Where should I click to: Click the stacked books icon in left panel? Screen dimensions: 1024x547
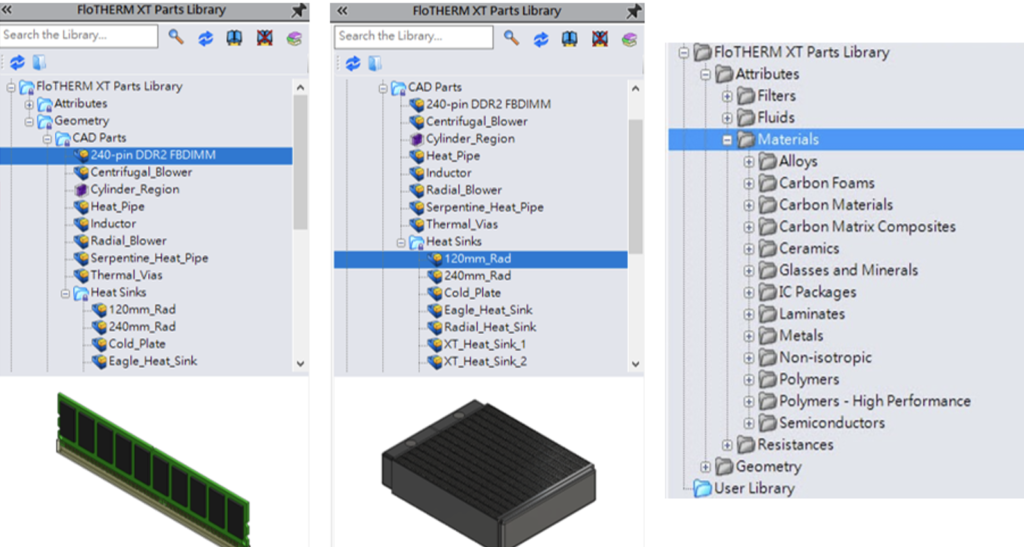click(x=295, y=38)
